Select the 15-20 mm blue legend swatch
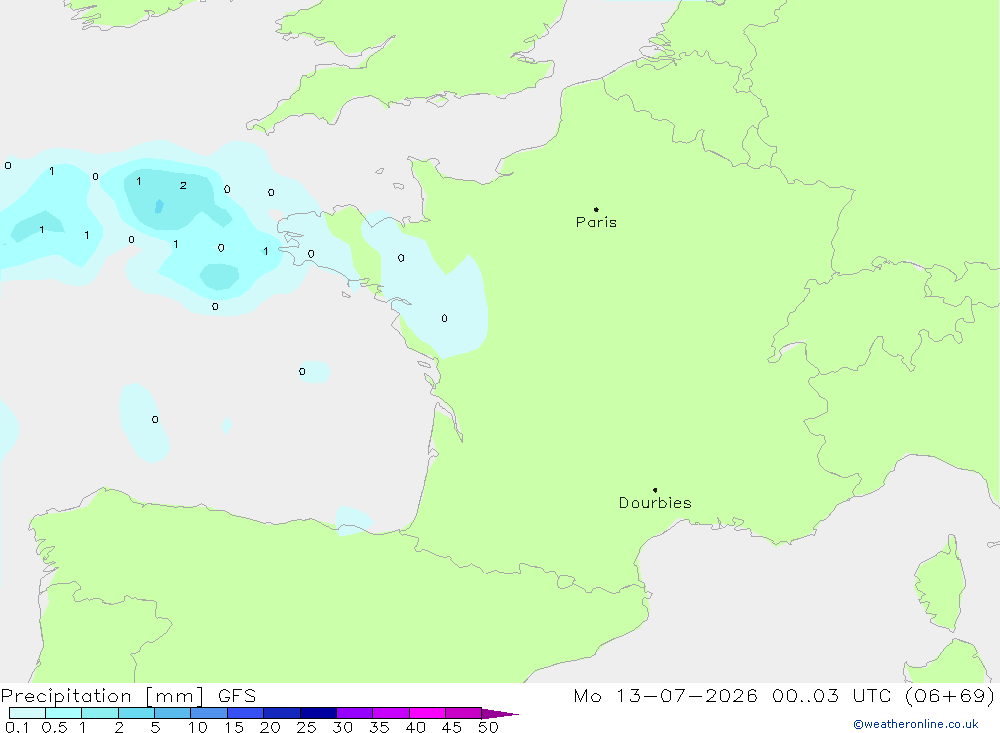Screen dimensions: 1000x733 click(246, 713)
